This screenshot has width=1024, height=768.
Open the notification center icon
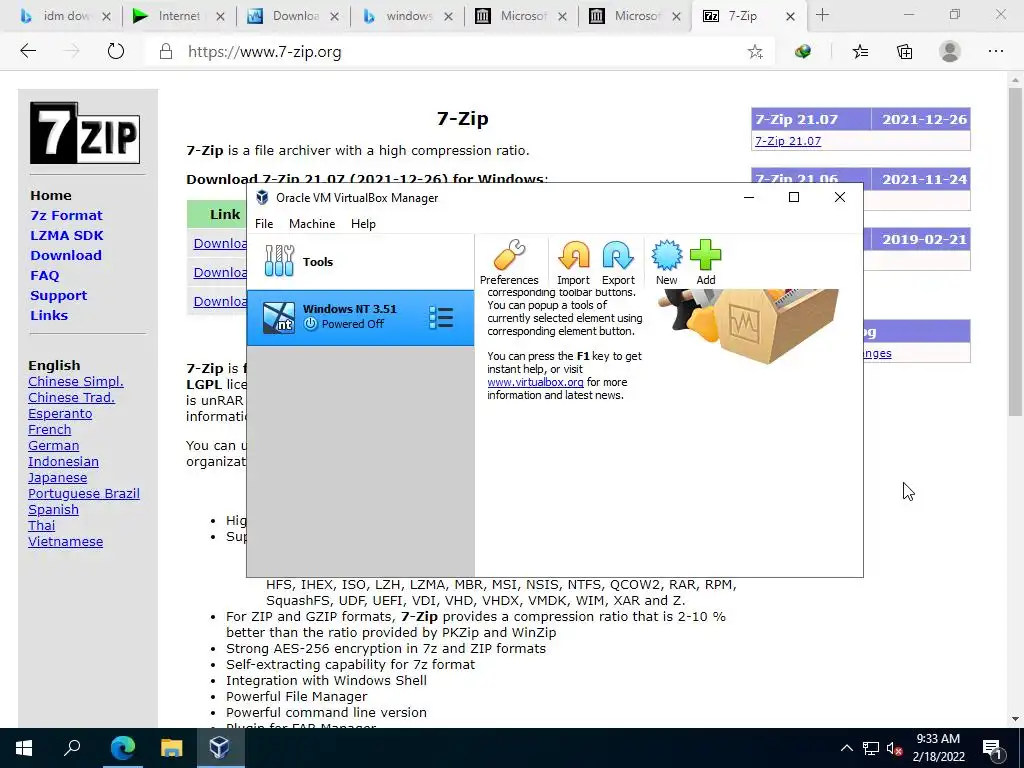(x=992, y=748)
